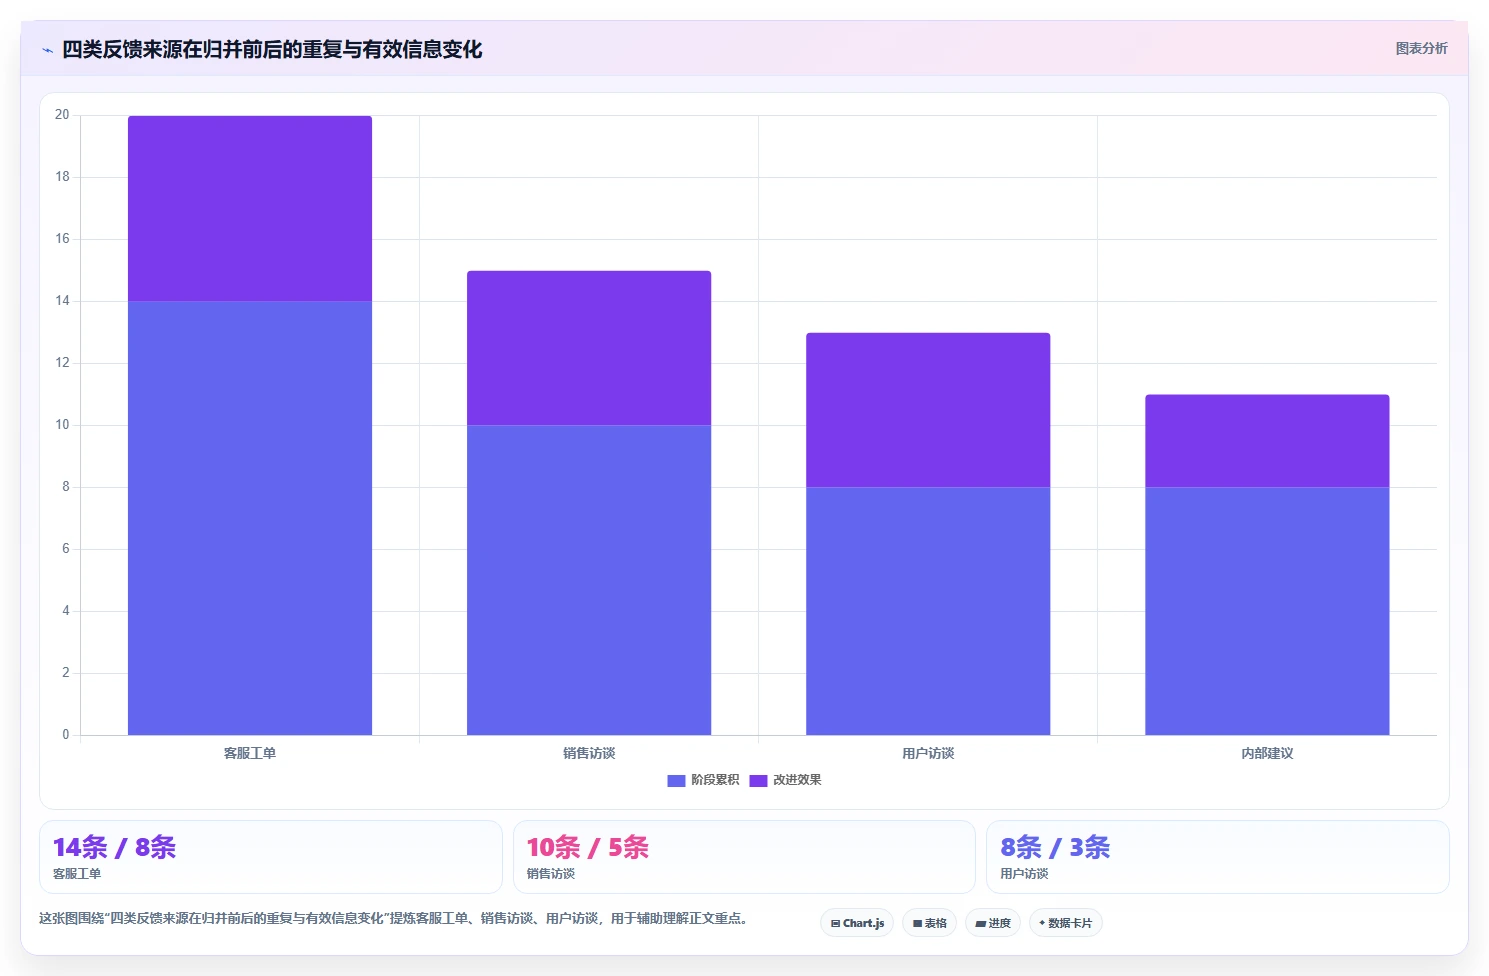The height and width of the screenshot is (976, 1489).
Task: Select the purple 改进效果 segment for 销售访谈
Action: (x=589, y=348)
